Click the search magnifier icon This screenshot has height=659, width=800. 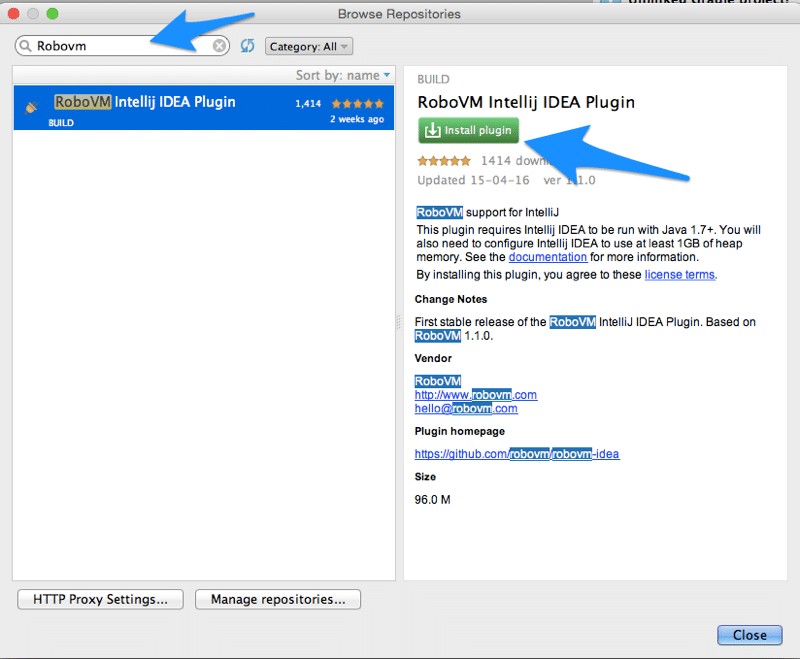click(25, 46)
